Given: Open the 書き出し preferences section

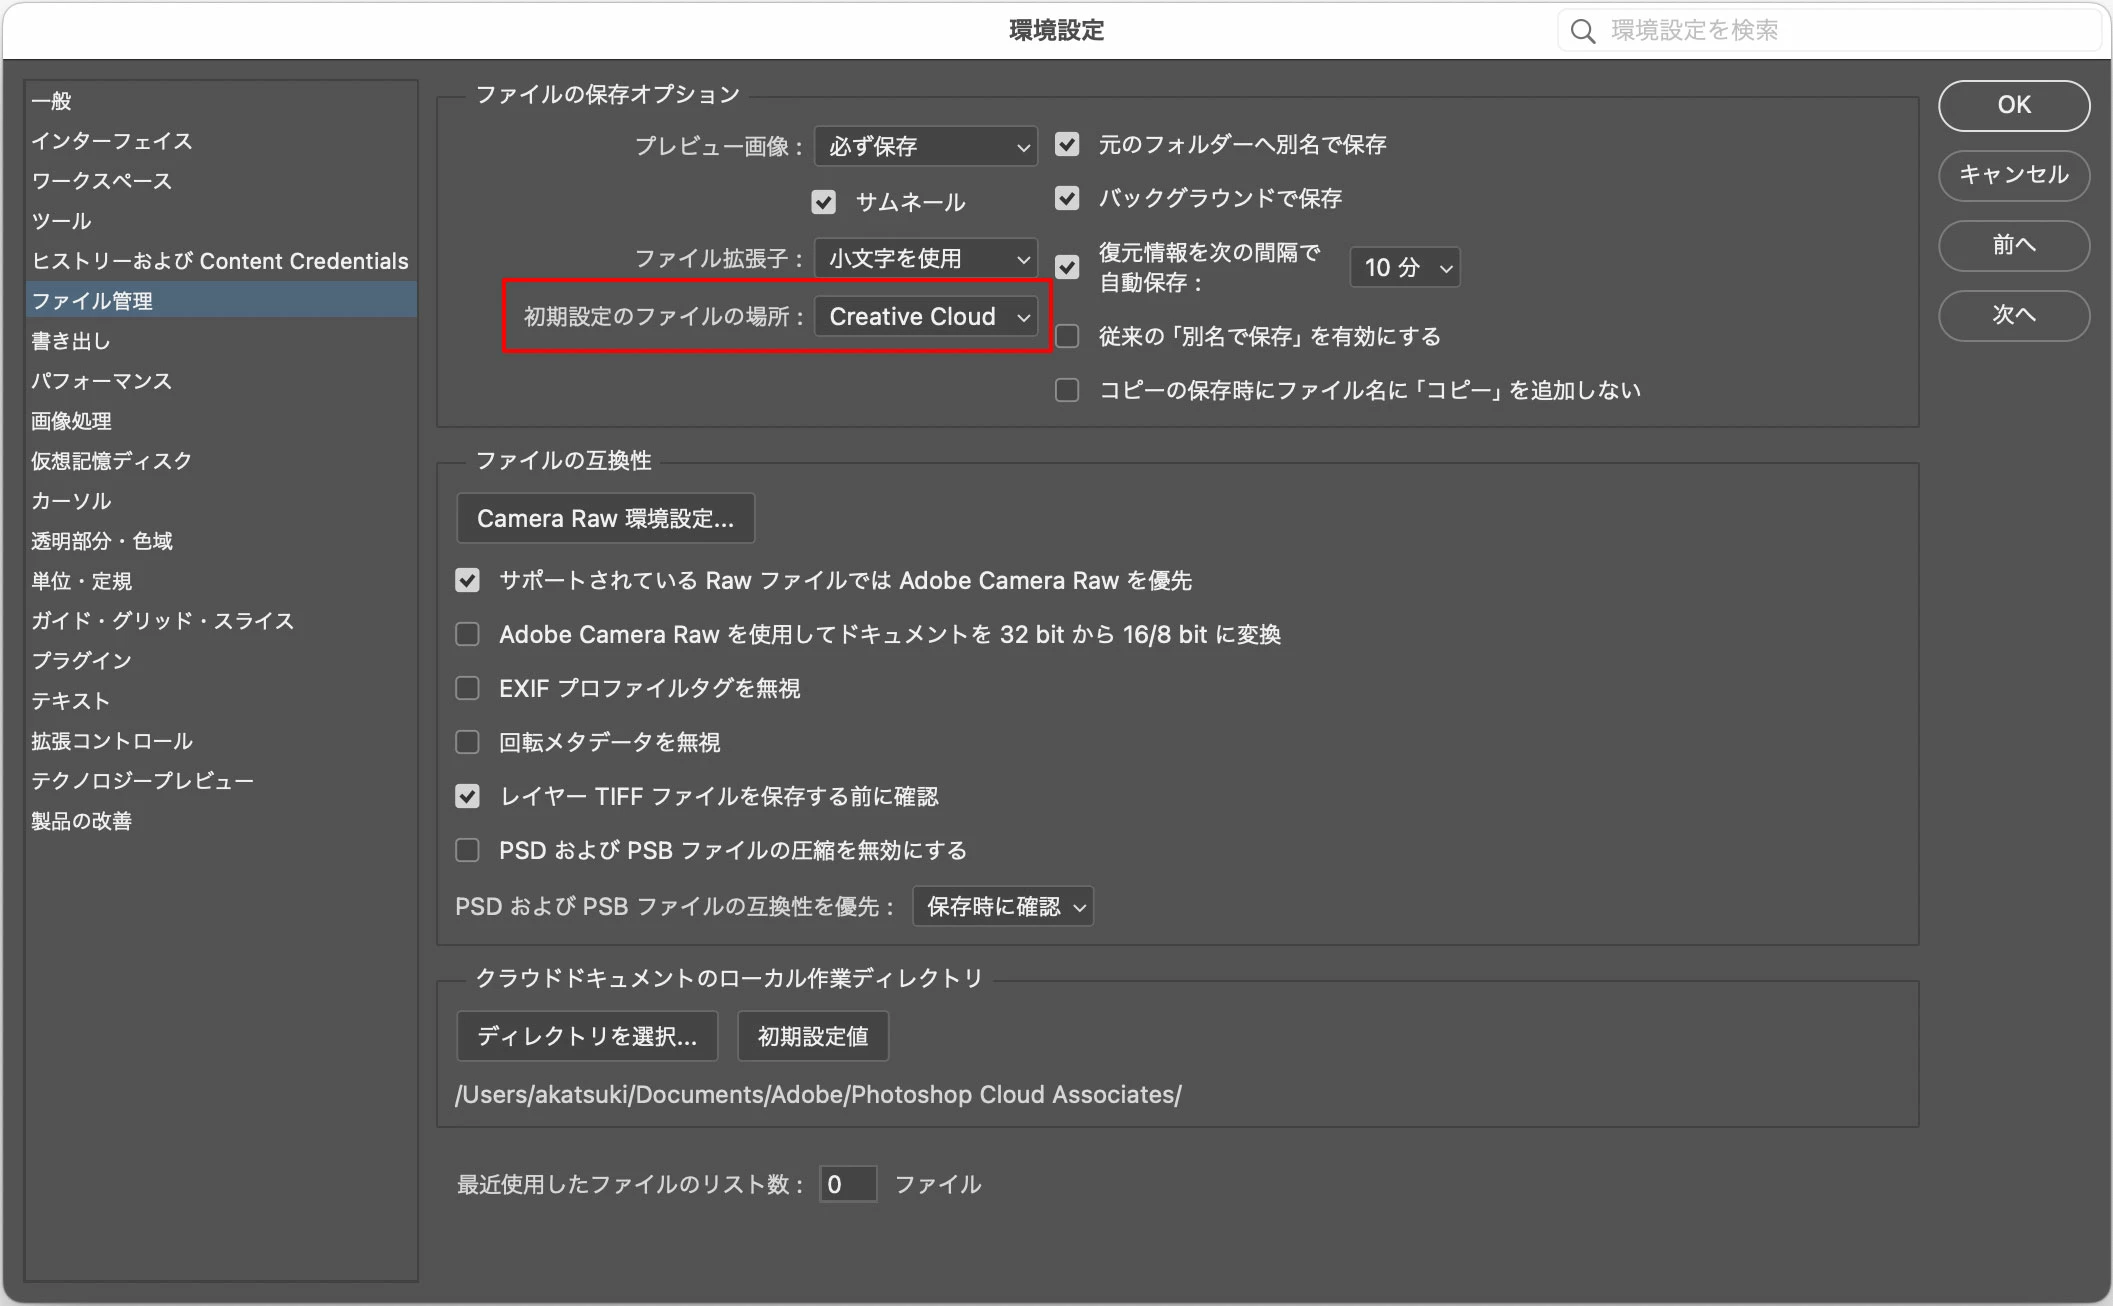Looking at the screenshot, I should (71, 341).
